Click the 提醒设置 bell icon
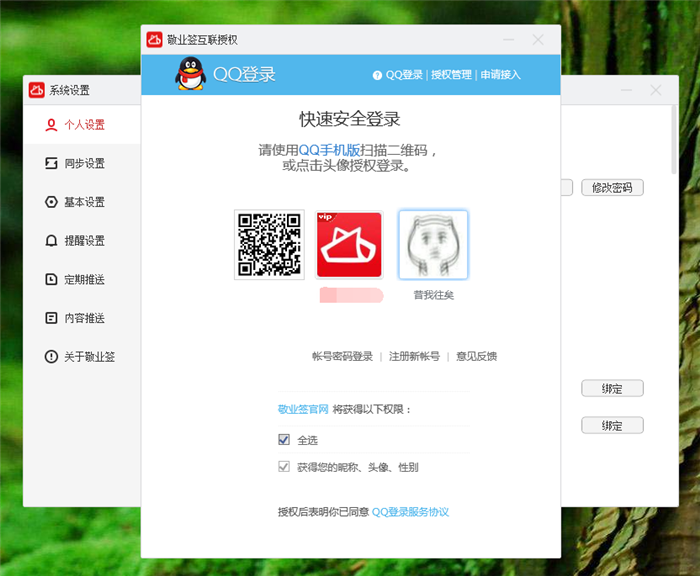Image resolution: width=700 pixels, height=576 pixels. [x=51, y=241]
